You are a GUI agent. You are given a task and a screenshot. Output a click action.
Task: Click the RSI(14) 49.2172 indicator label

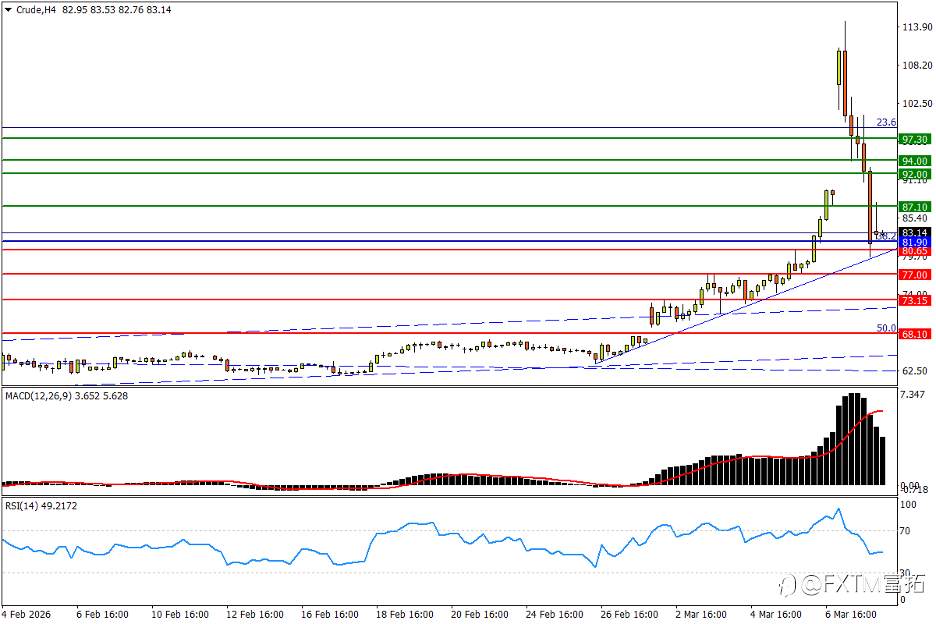(41, 505)
